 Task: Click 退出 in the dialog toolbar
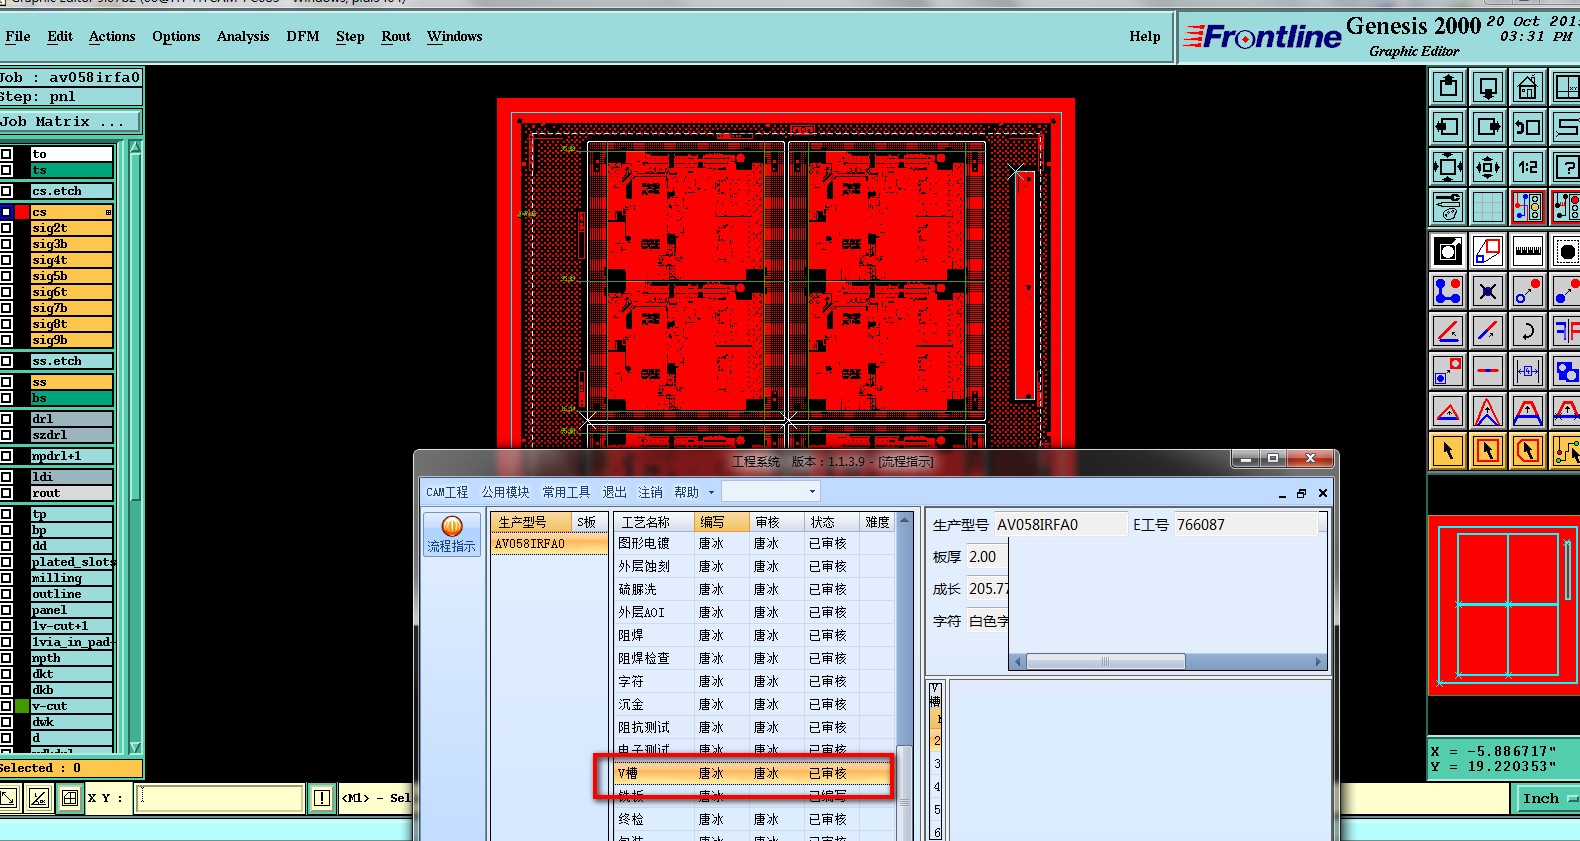(614, 493)
